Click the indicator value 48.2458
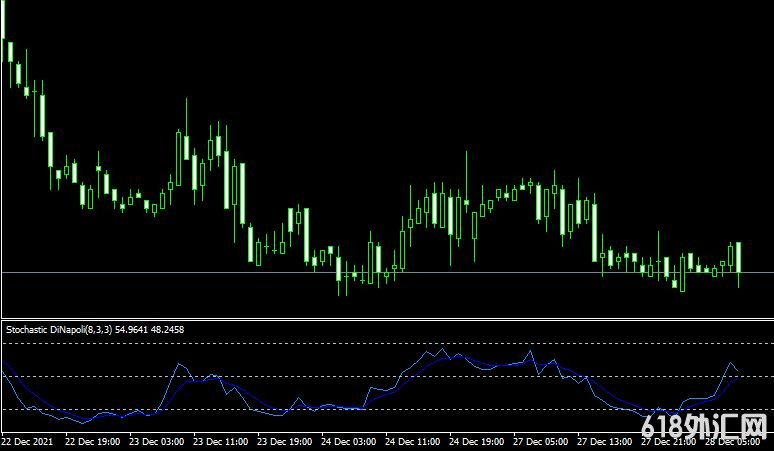The height and width of the screenshot is (451, 774). tap(167, 330)
